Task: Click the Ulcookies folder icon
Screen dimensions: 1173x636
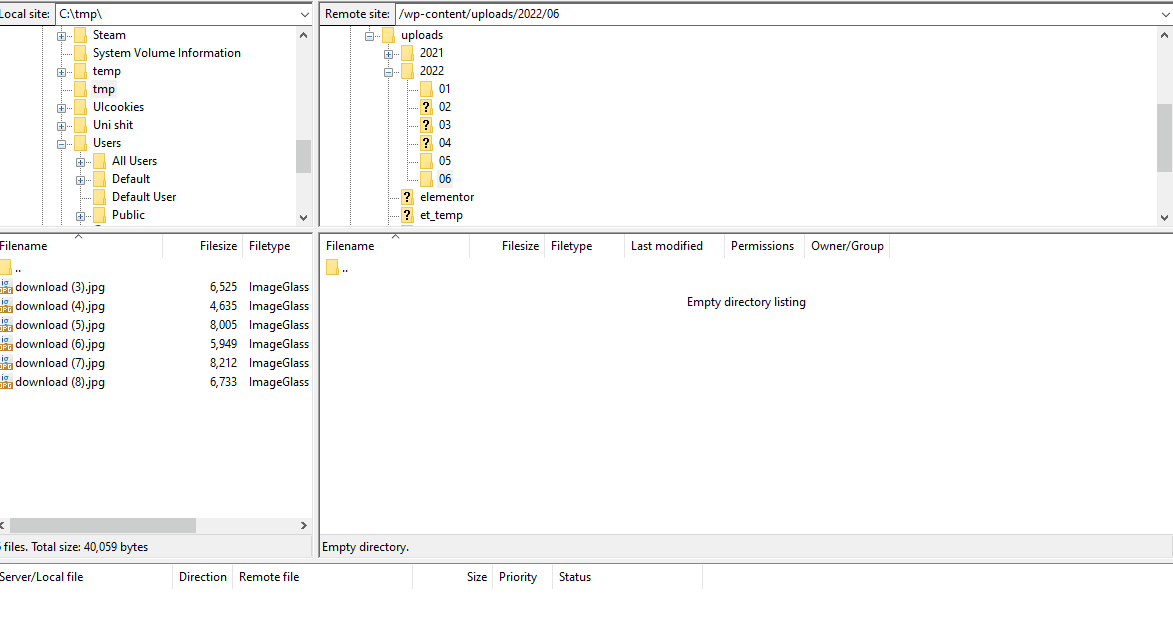Action: (81, 107)
